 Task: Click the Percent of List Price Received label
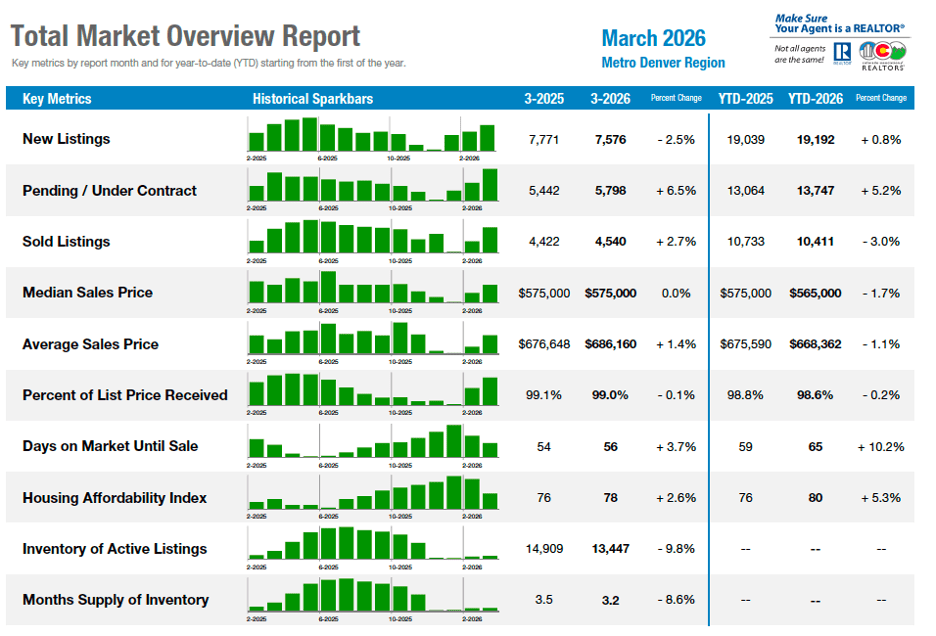click(125, 395)
